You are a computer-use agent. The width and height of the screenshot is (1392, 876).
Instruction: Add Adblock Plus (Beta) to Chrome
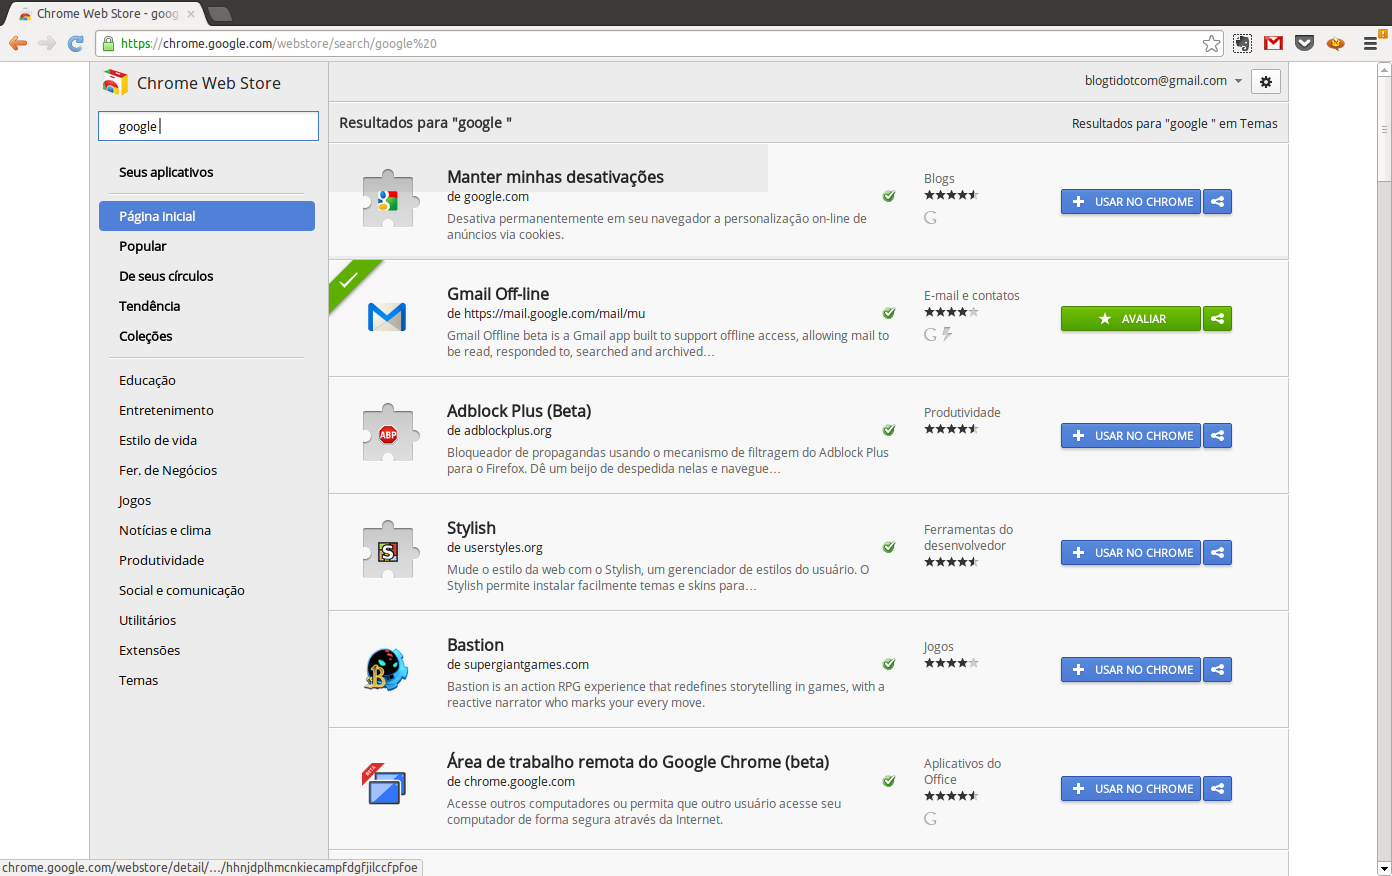[x=1131, y=436]
